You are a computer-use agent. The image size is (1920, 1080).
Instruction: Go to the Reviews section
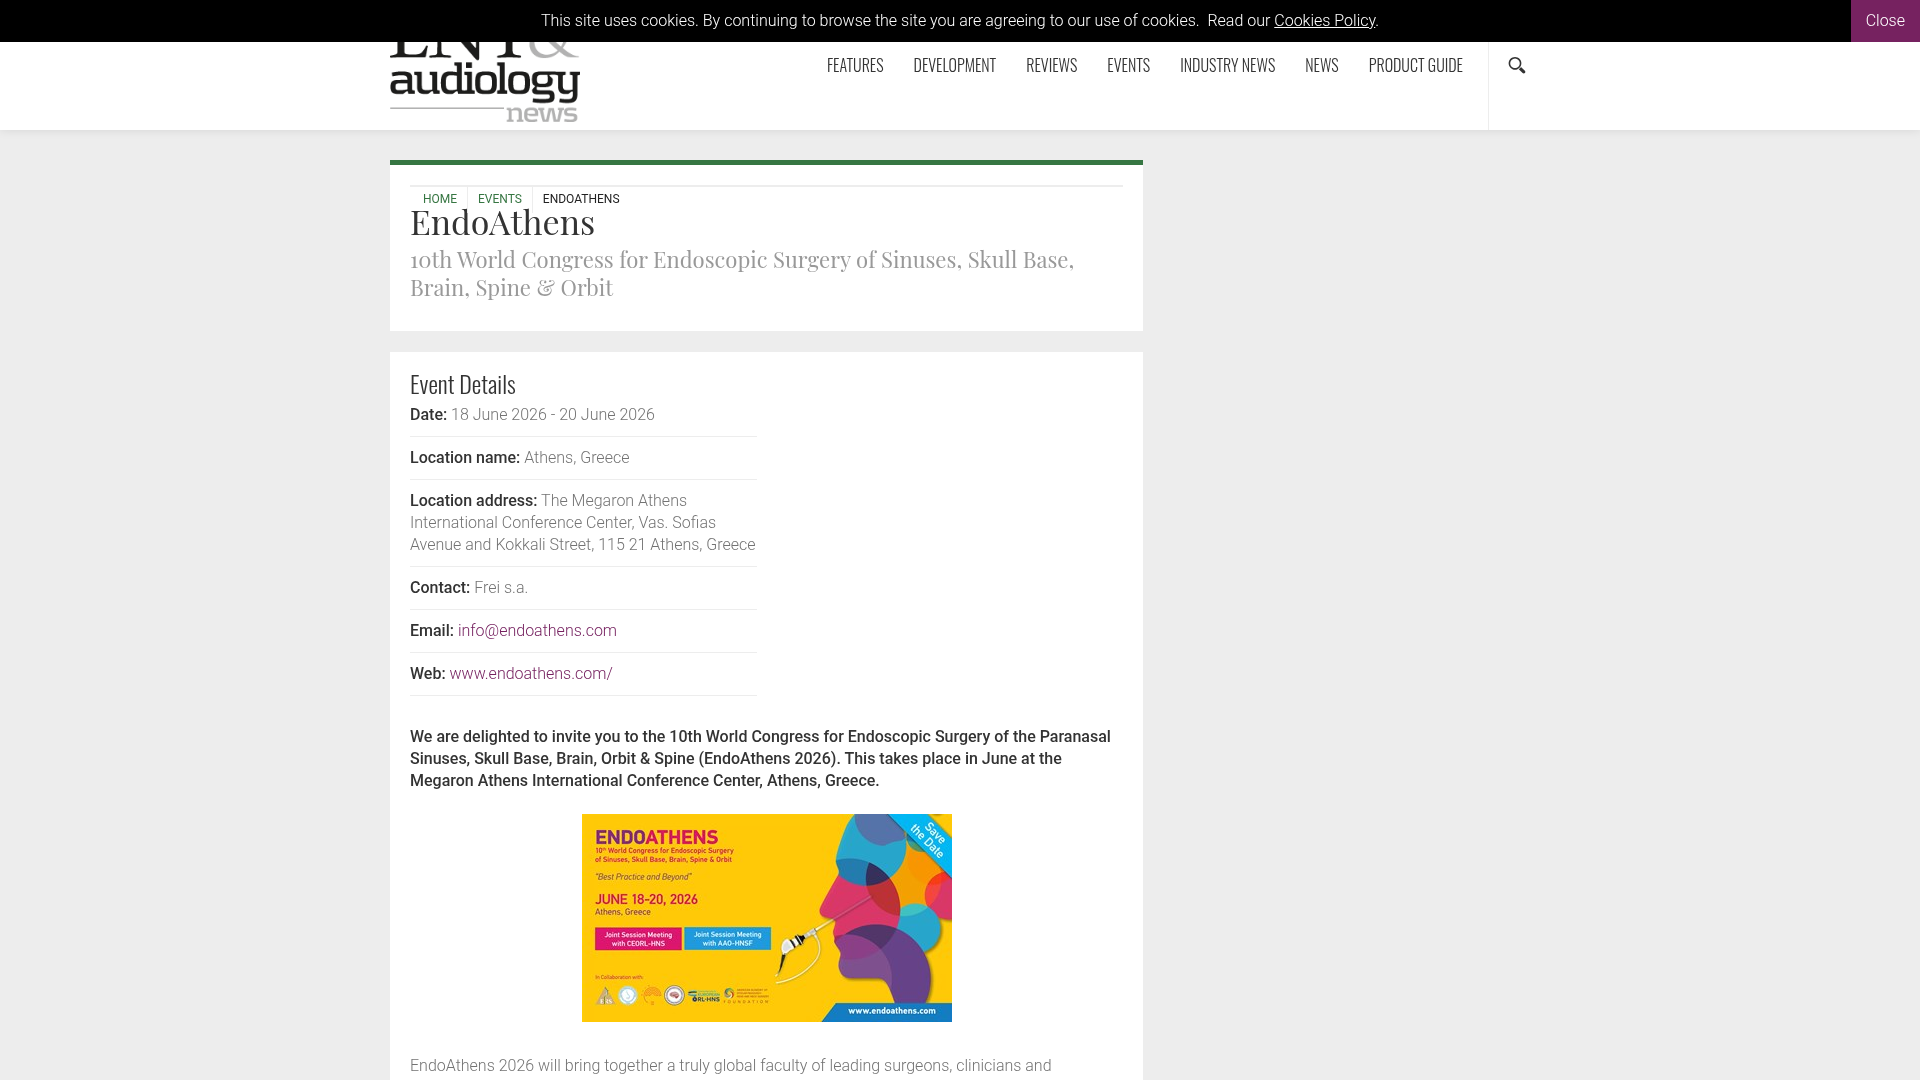pos(1051,66)
